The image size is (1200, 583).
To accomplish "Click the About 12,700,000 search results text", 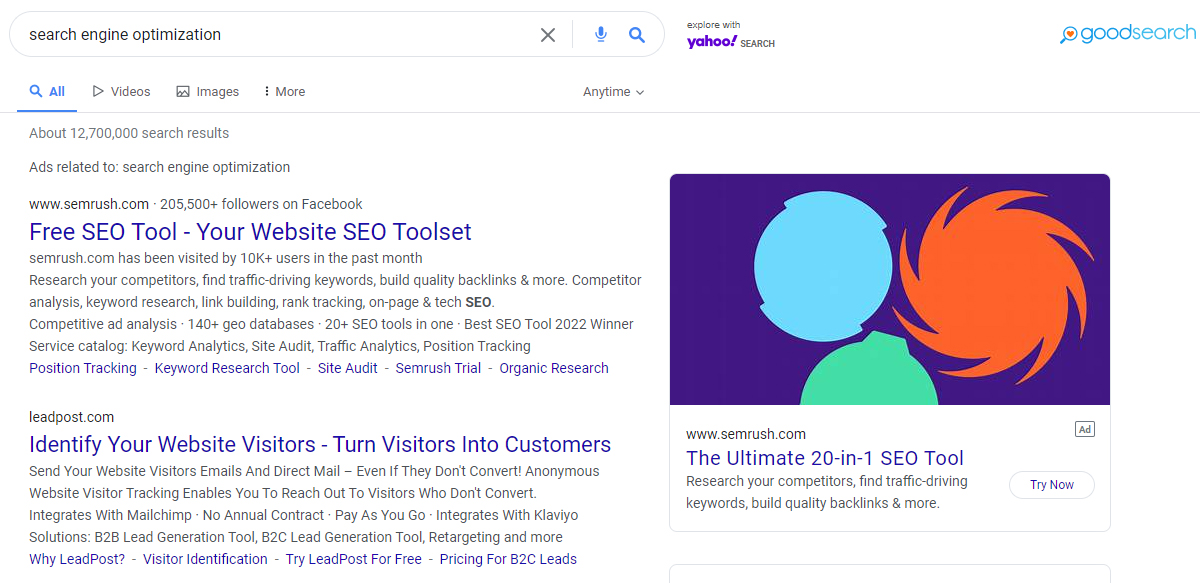I will click(129, 133).
